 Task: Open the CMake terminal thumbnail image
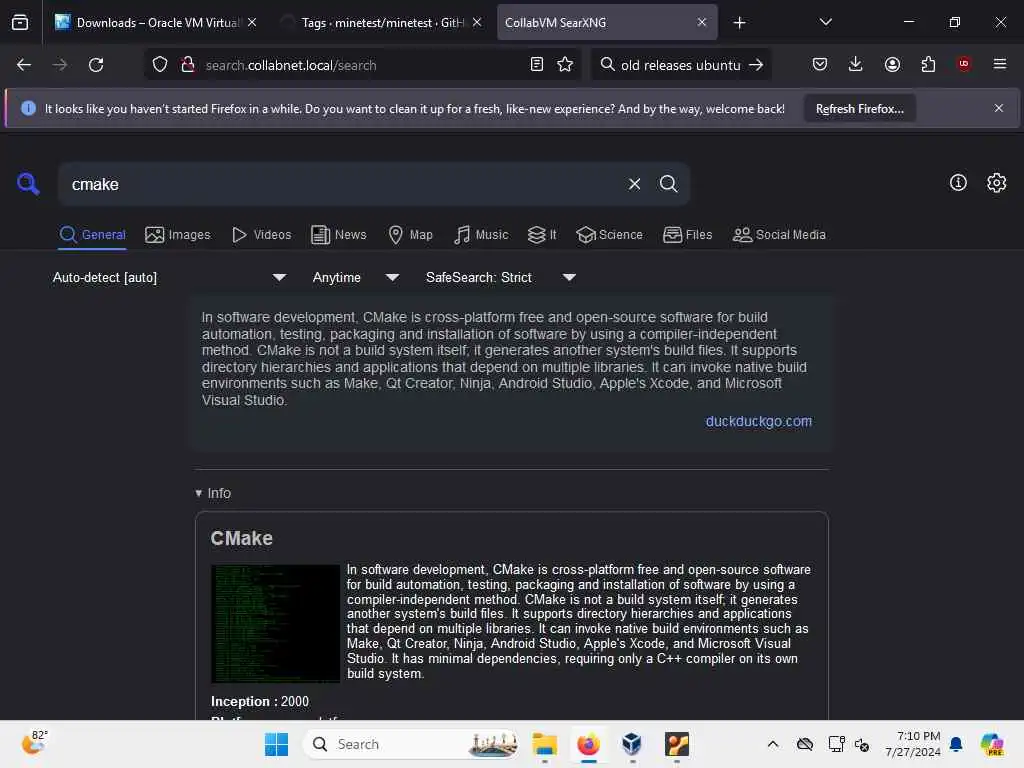275,623
